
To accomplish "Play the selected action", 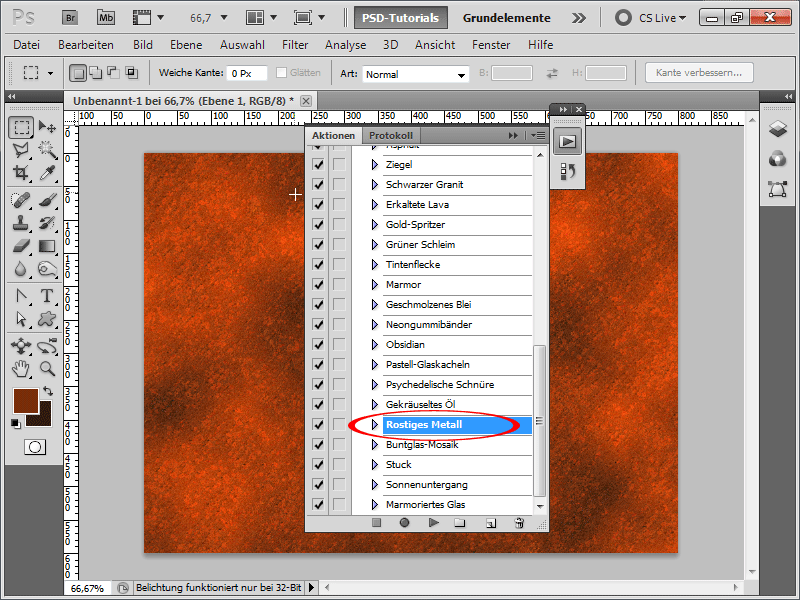I will (434, 522).
